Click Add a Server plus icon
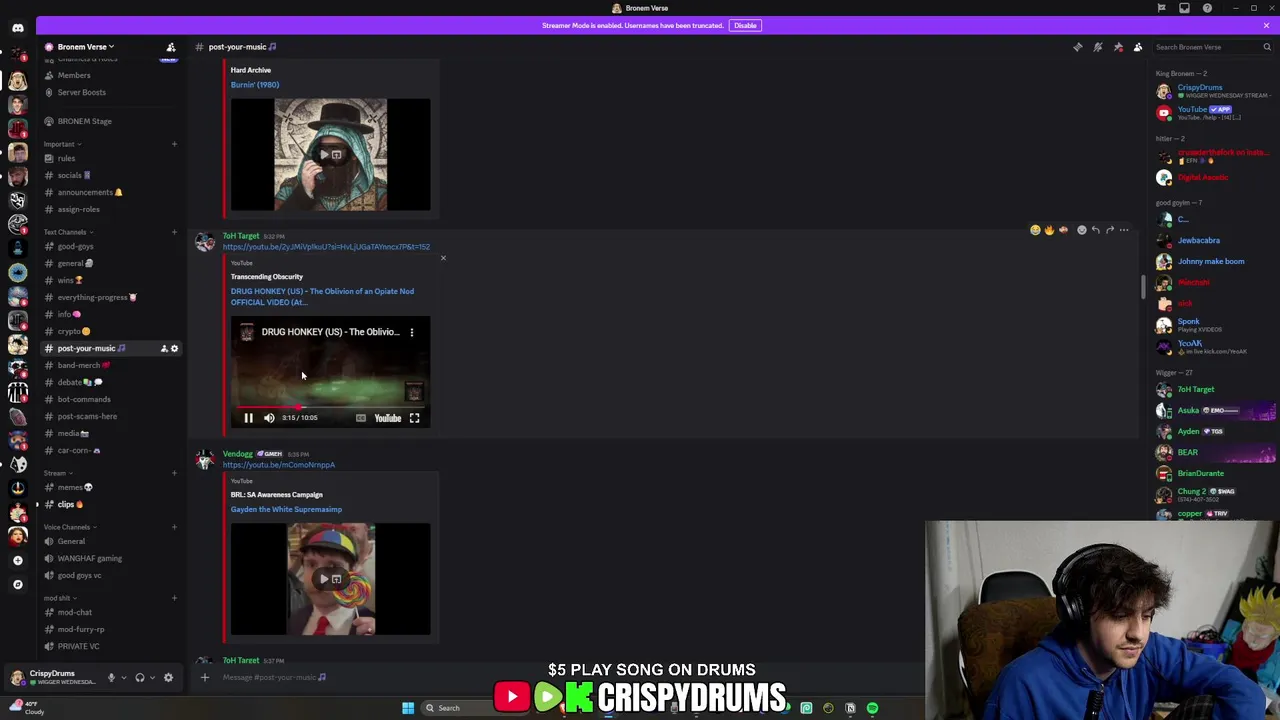Viewport: 1280px width, 720px height. pyautogui.click(x=17, y=560)
